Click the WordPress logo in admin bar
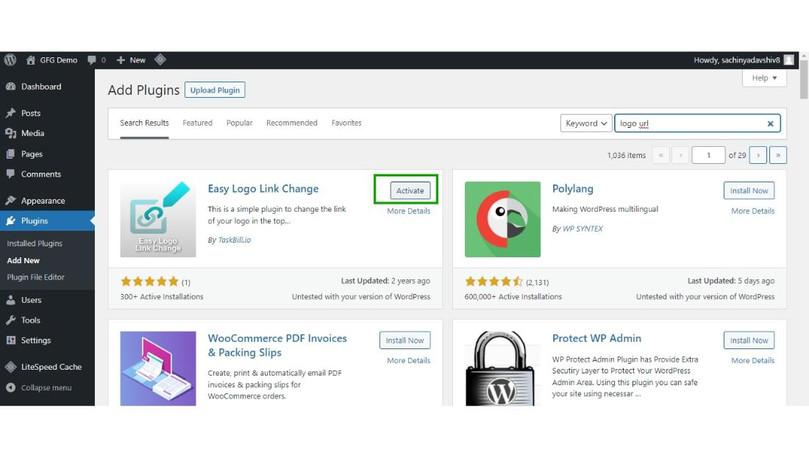809x455 pixels. (x=10, y=60)
